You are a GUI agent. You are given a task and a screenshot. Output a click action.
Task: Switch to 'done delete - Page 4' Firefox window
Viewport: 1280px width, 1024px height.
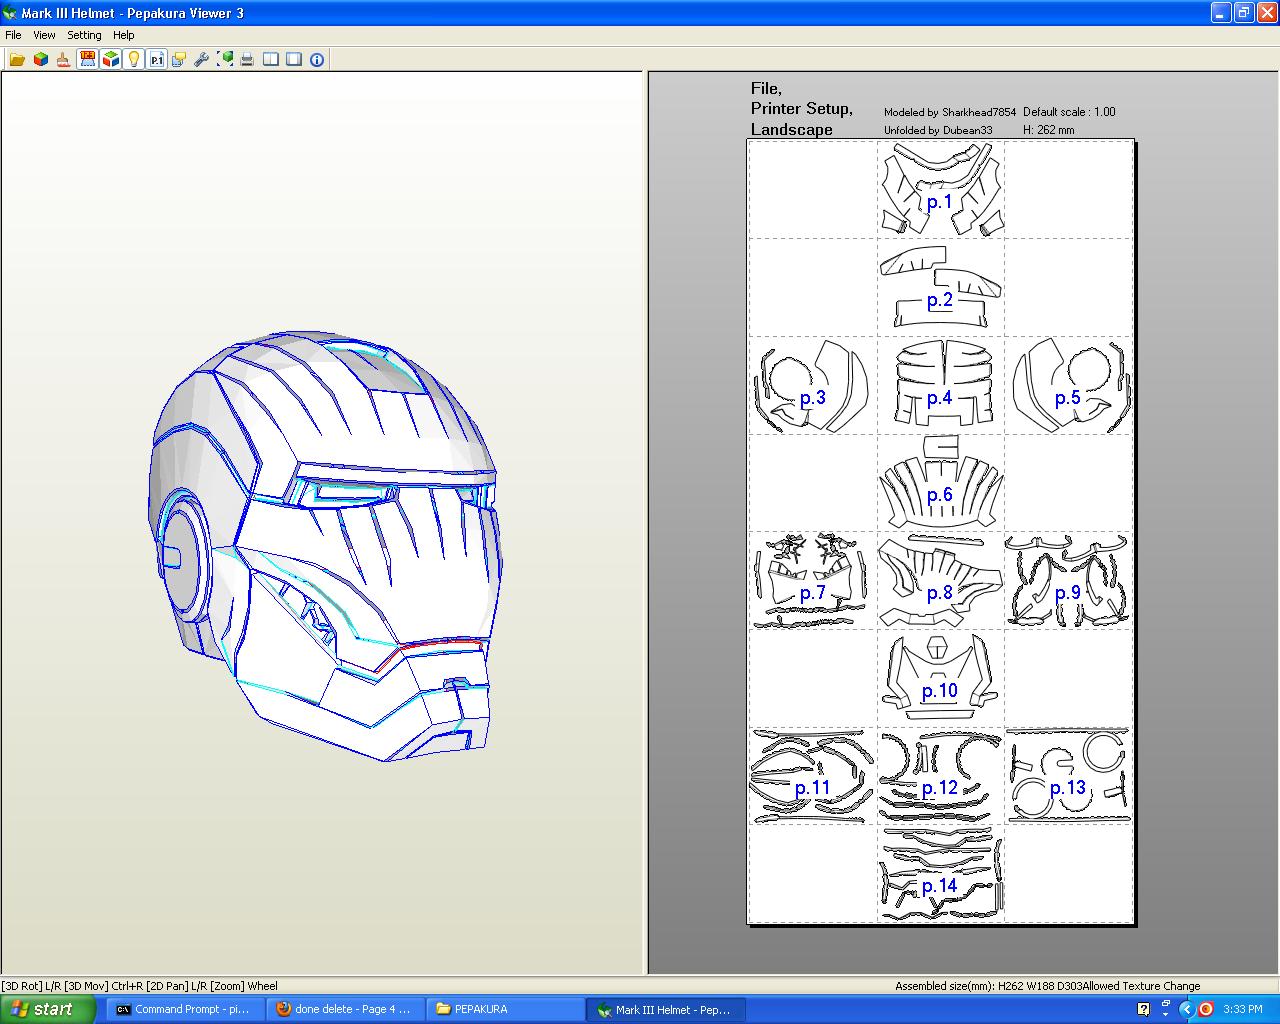pos(346,1009)
